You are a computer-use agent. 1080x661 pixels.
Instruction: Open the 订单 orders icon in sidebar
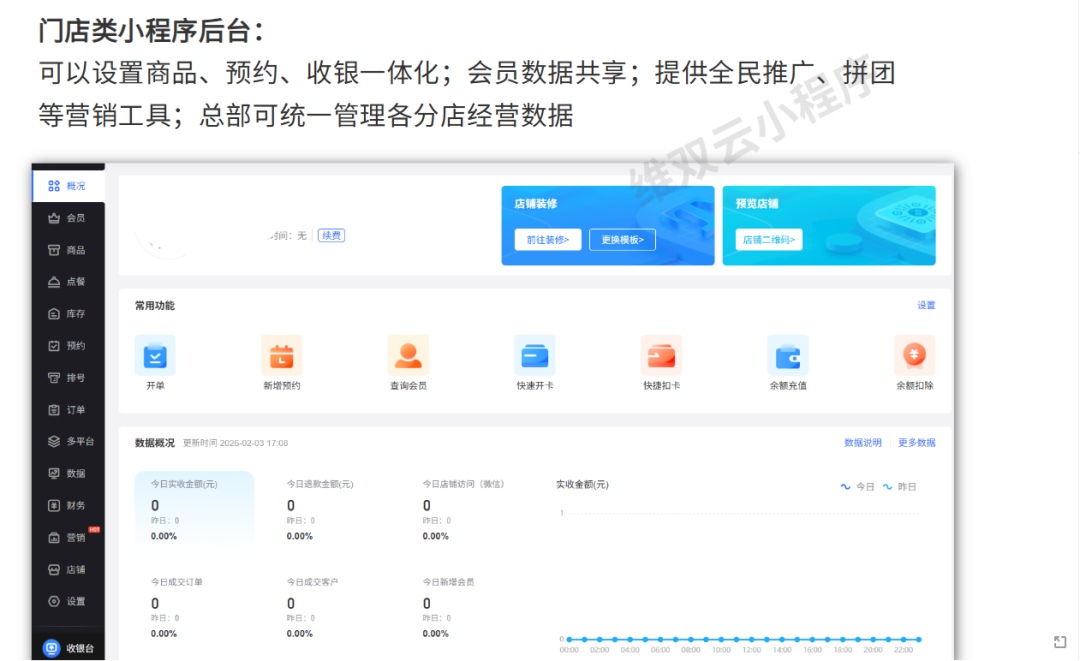[54, 410]
